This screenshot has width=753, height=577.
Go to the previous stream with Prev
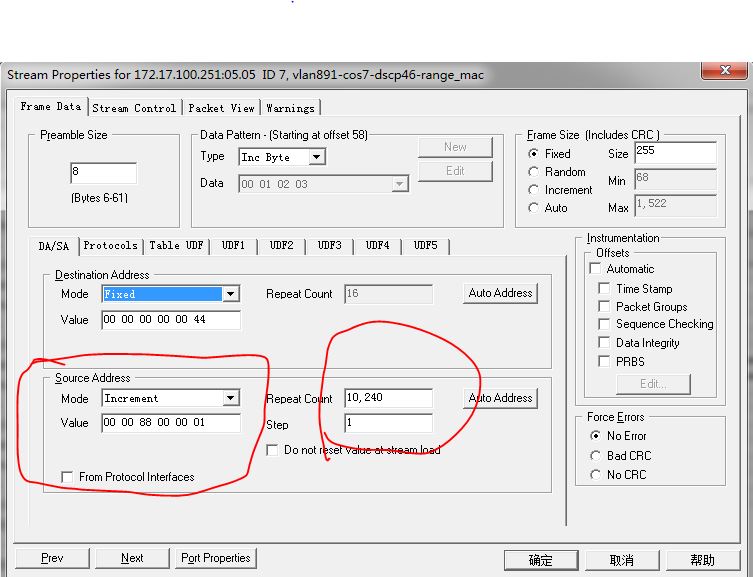[x=52, y=558]
